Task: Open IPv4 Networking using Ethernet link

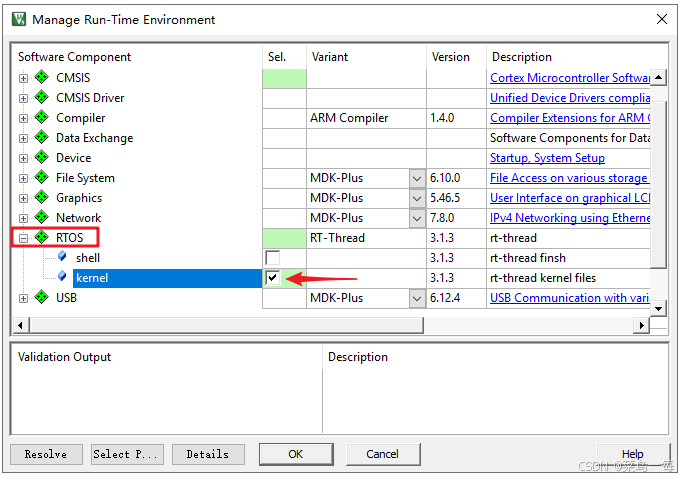Action: pyautogui.click(x=570, y=218)
